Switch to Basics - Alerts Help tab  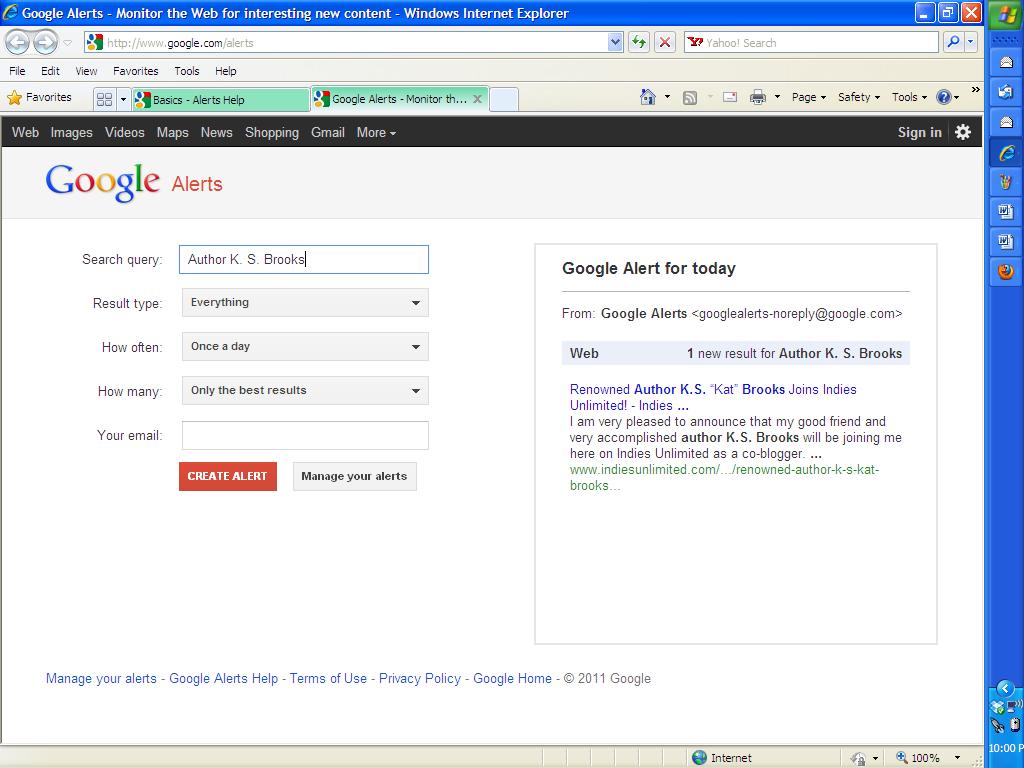[220, 99]
